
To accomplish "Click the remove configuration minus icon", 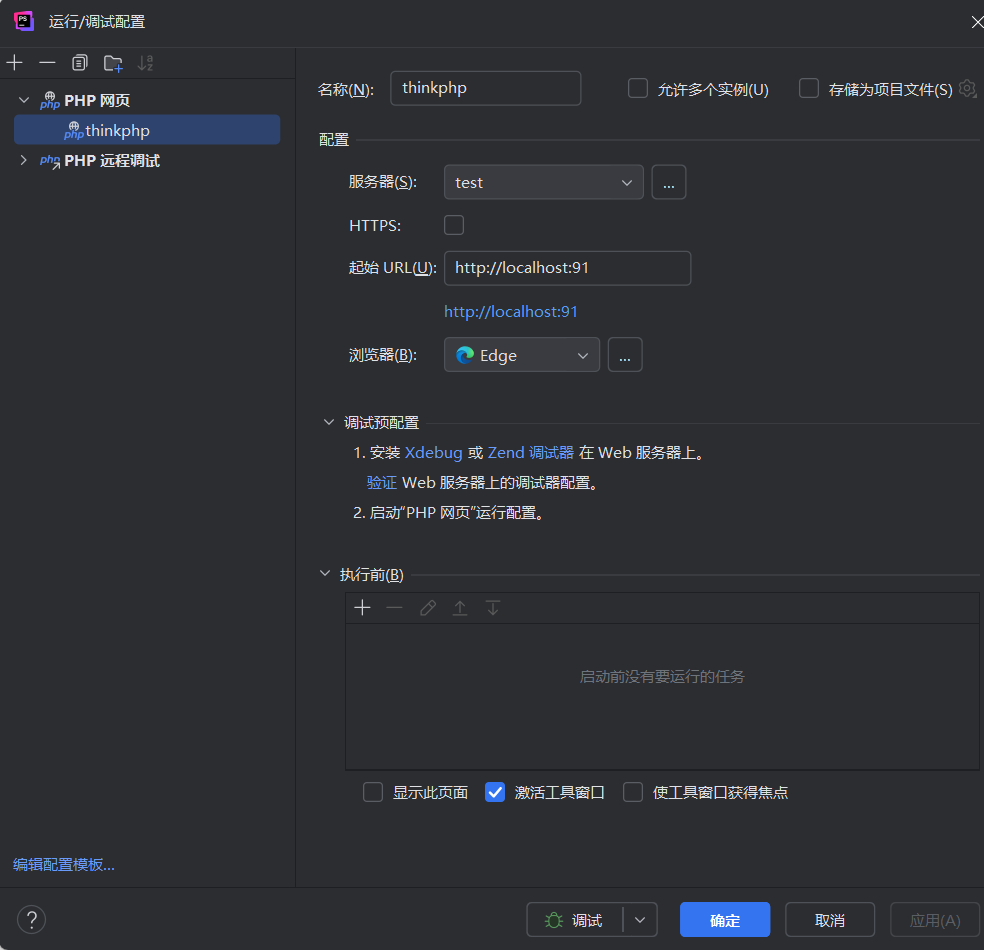I will pos(47,63).
